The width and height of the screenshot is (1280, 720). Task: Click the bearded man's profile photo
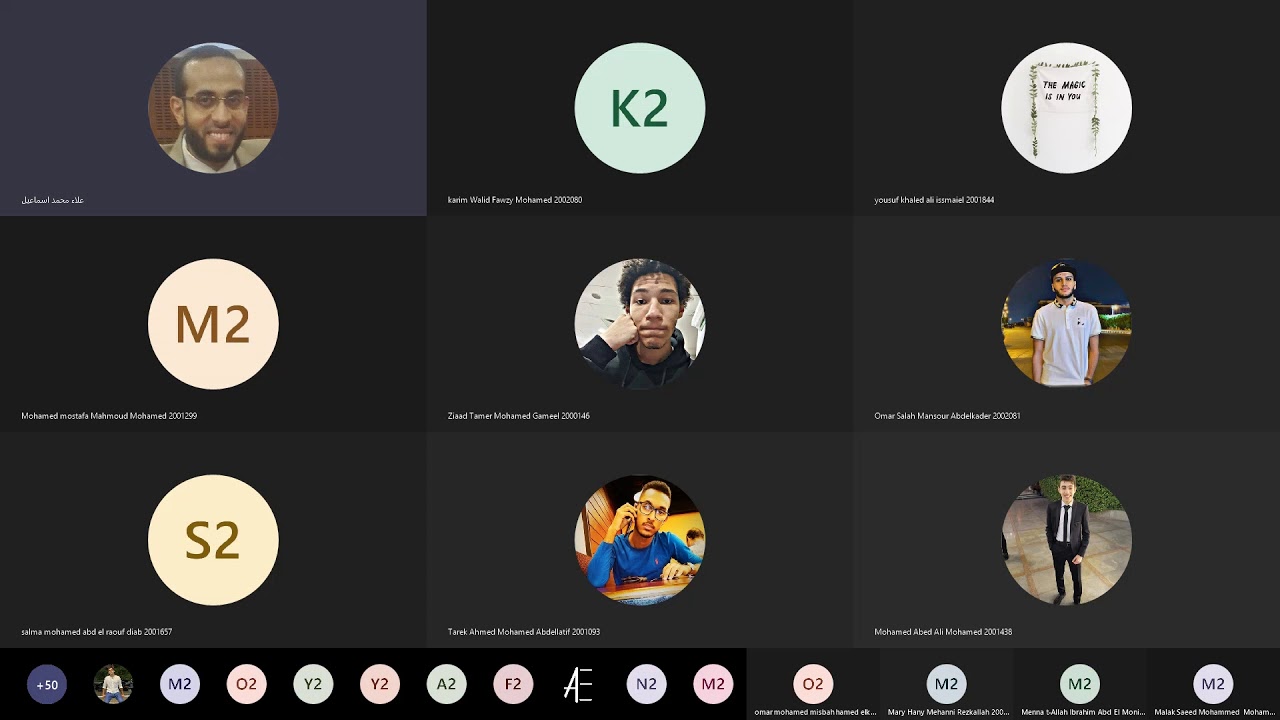tap(213, 108)
